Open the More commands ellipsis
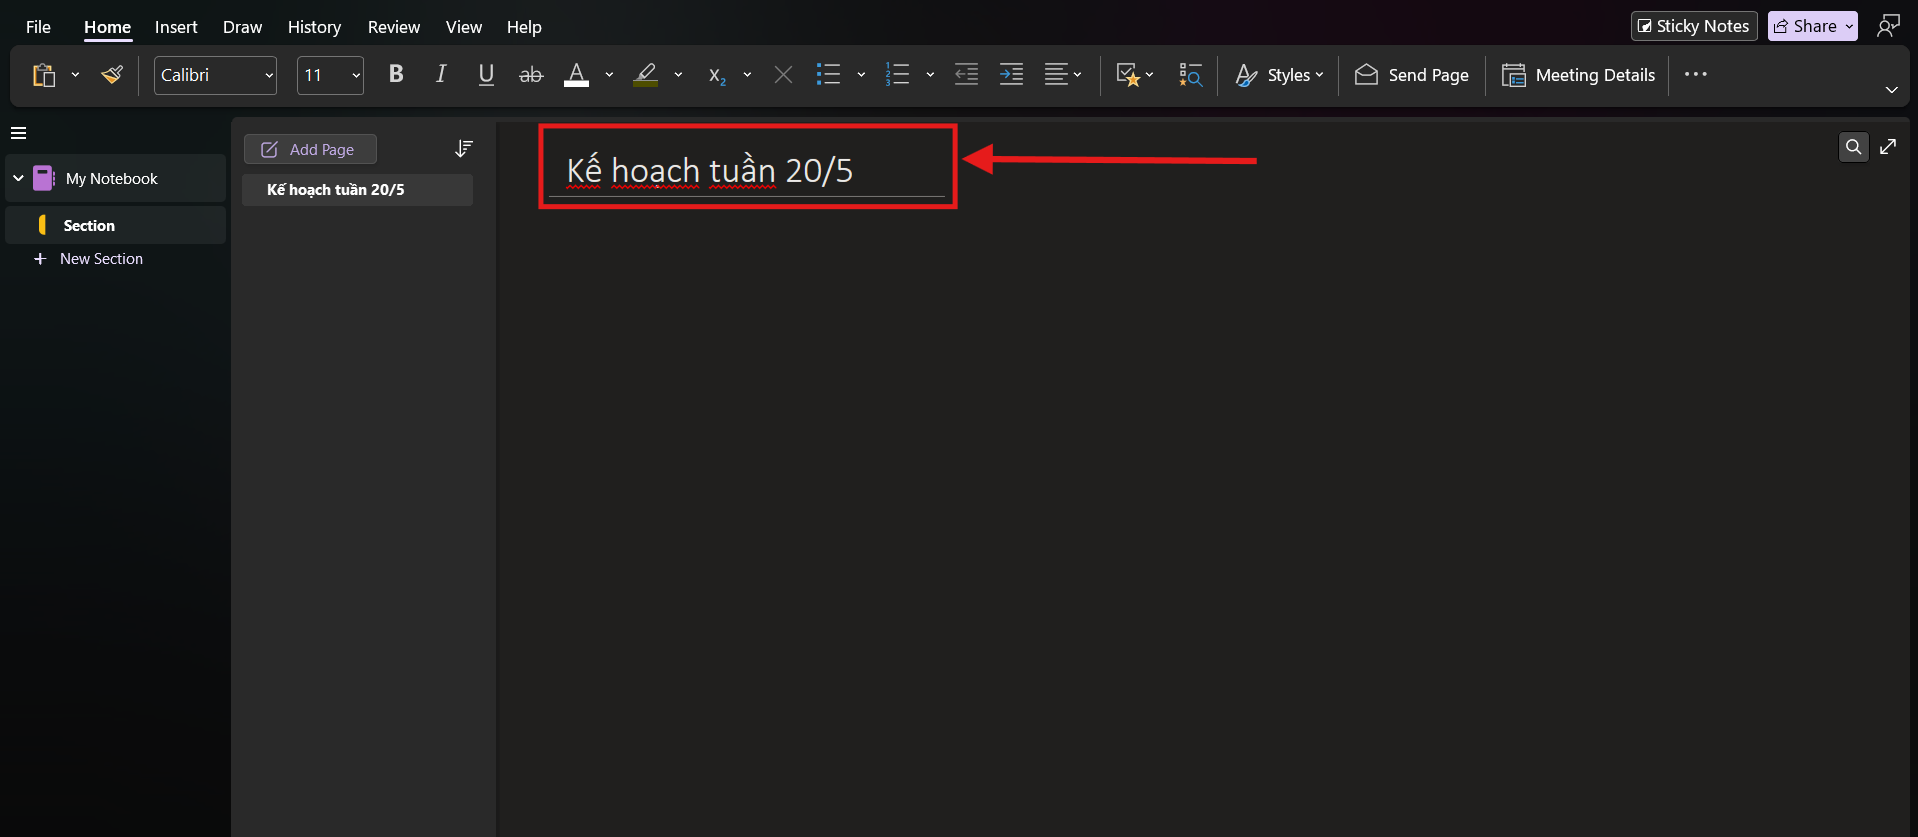 tap(1695, 74)
